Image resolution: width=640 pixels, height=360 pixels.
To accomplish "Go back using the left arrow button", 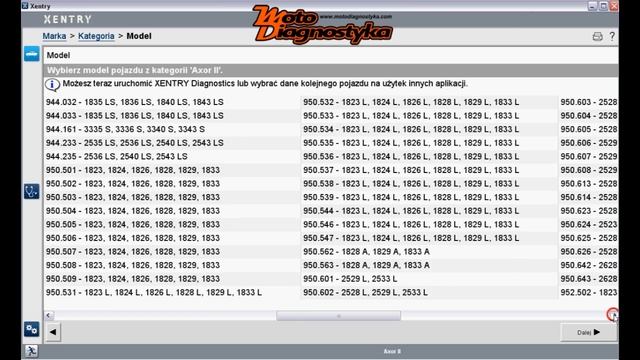I will pyautogui.click(x=53, y=332).
